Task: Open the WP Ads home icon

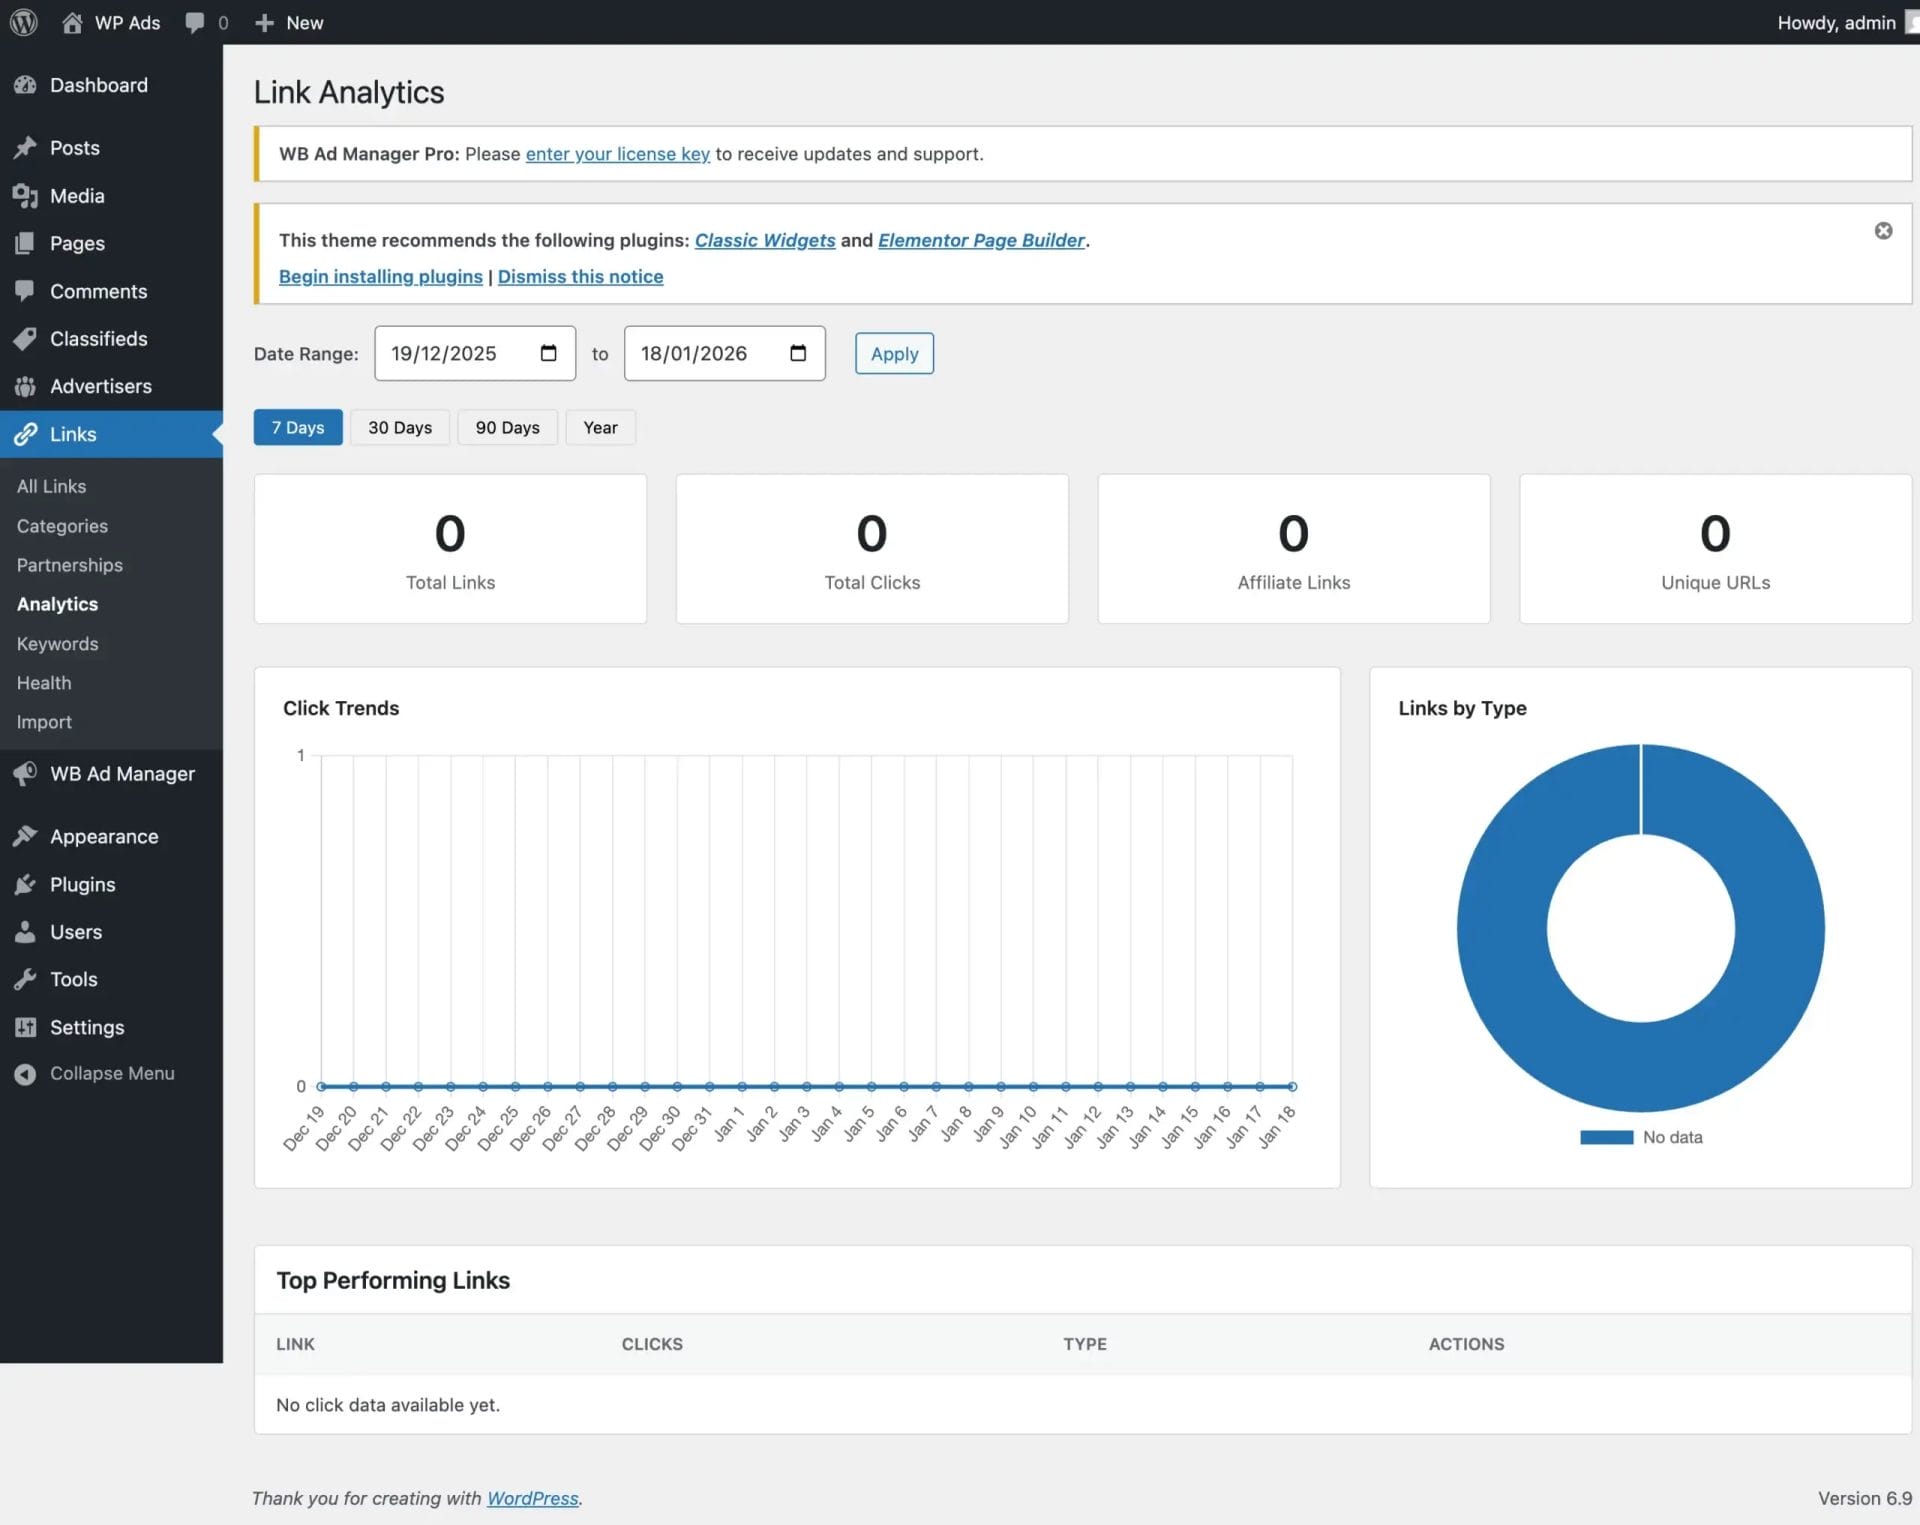Action: tap(72, 22)
